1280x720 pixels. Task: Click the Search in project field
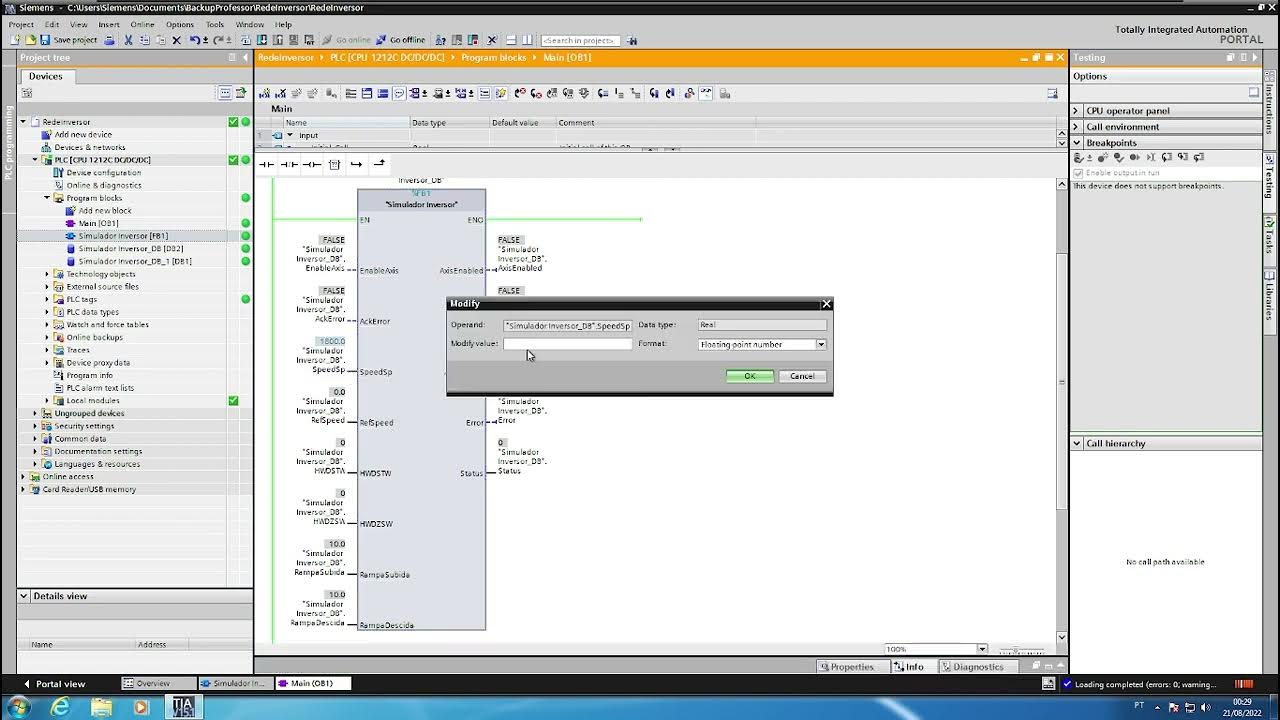pos(580,40)
